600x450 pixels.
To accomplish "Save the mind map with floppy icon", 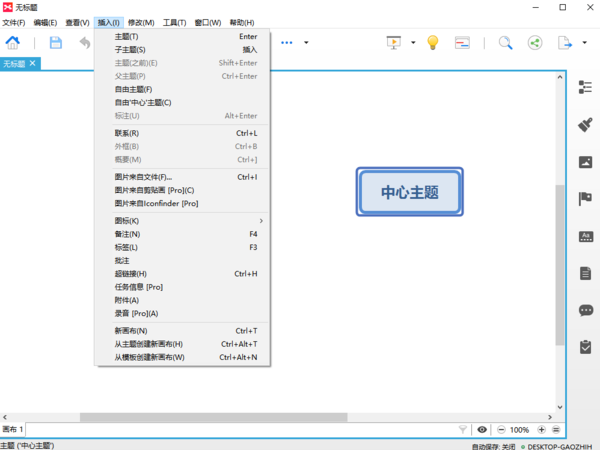I will tap(56, 42).
